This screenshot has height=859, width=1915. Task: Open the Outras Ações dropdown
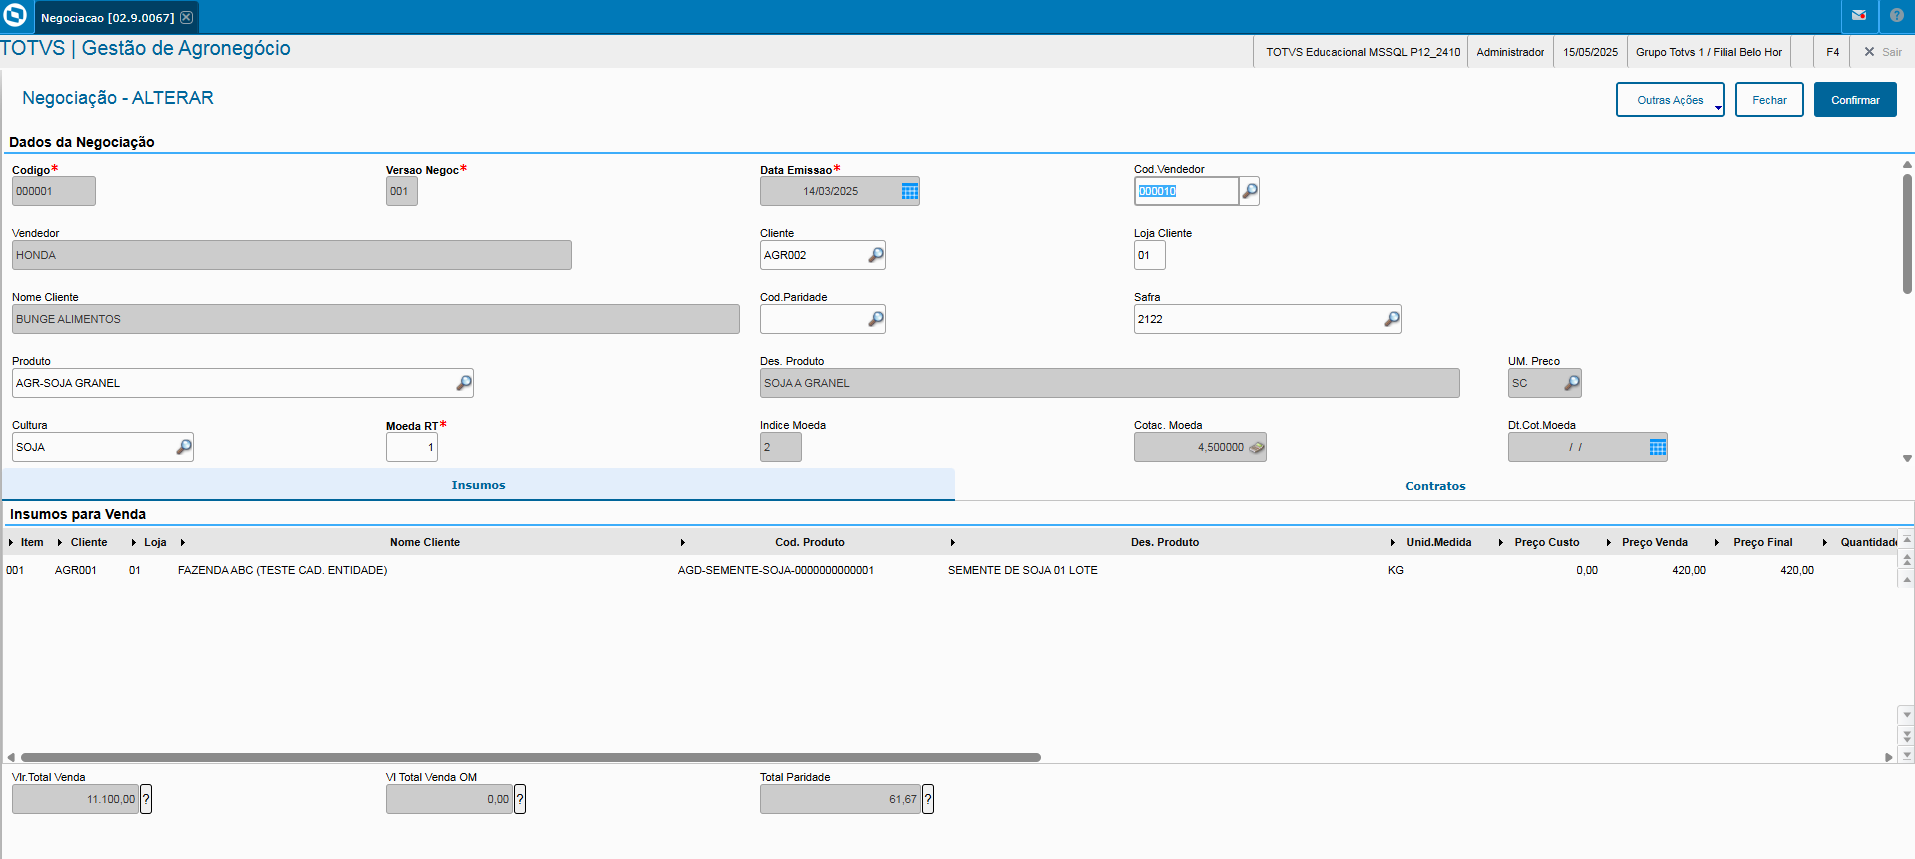pyautogui.click(x=1670, y=100)
